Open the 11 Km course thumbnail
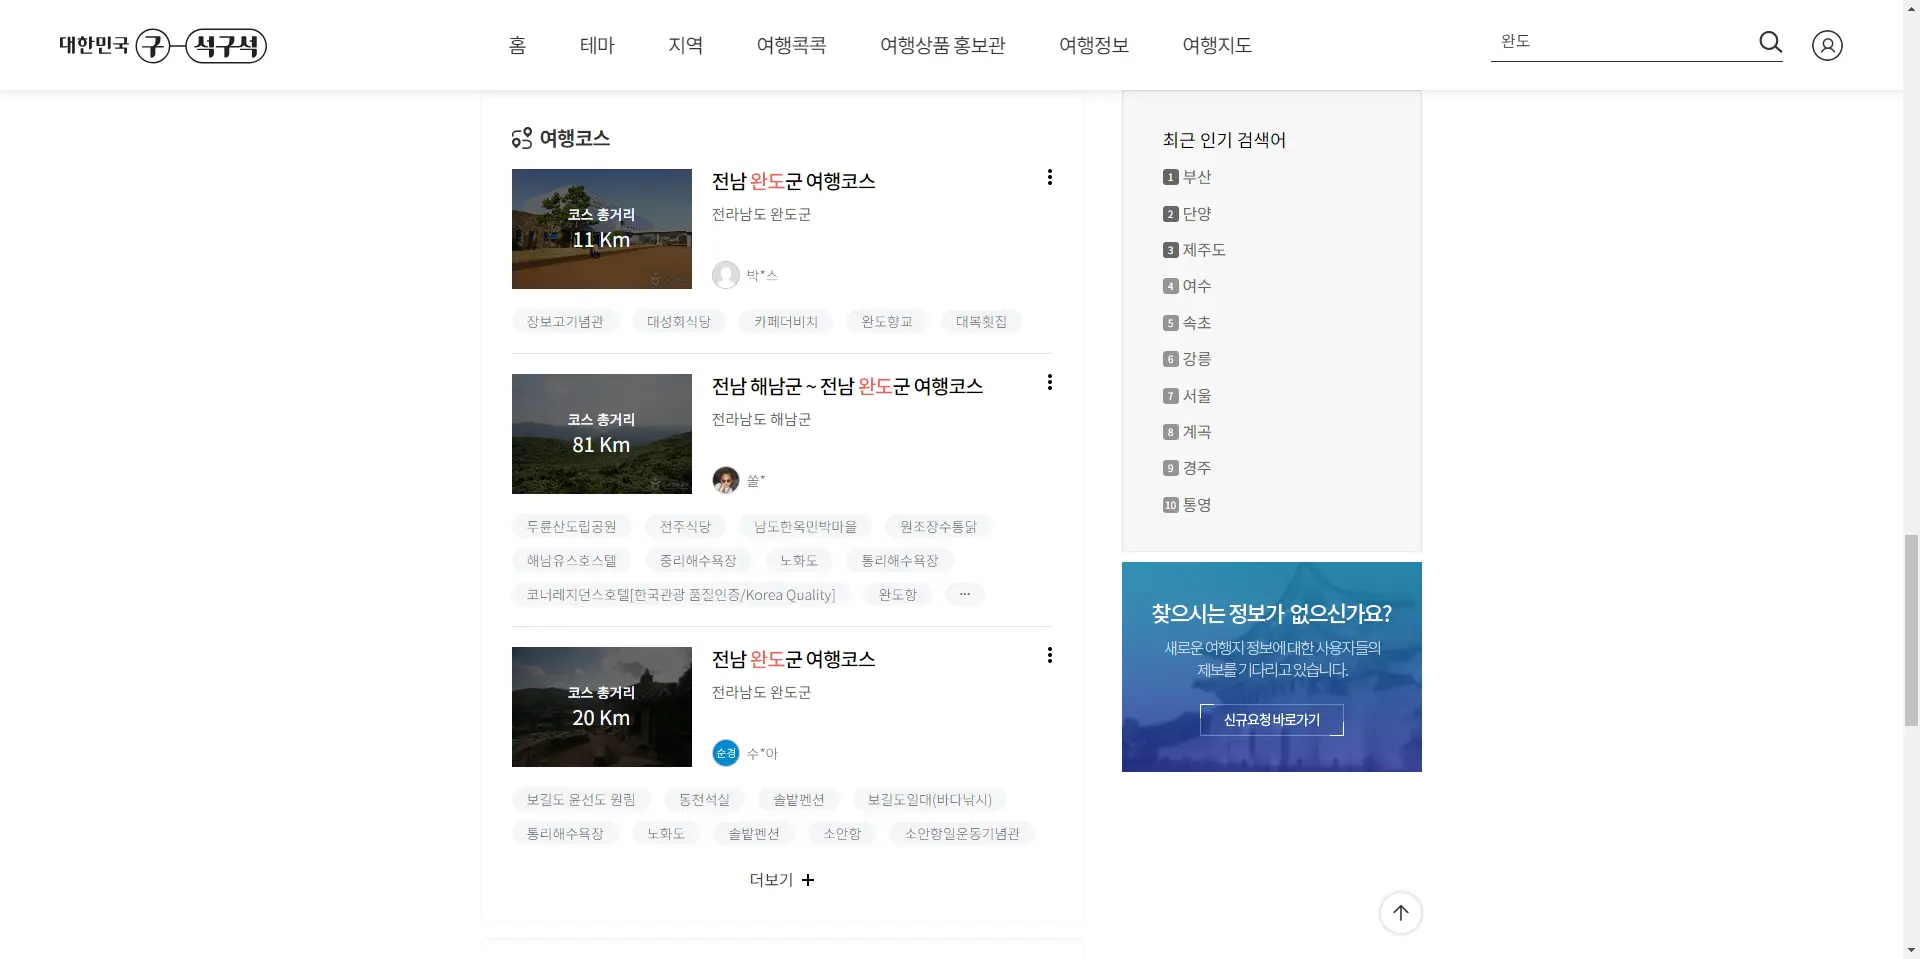Image resolution: width=1920 pixels, height=959 pixels. click(602, 229)
